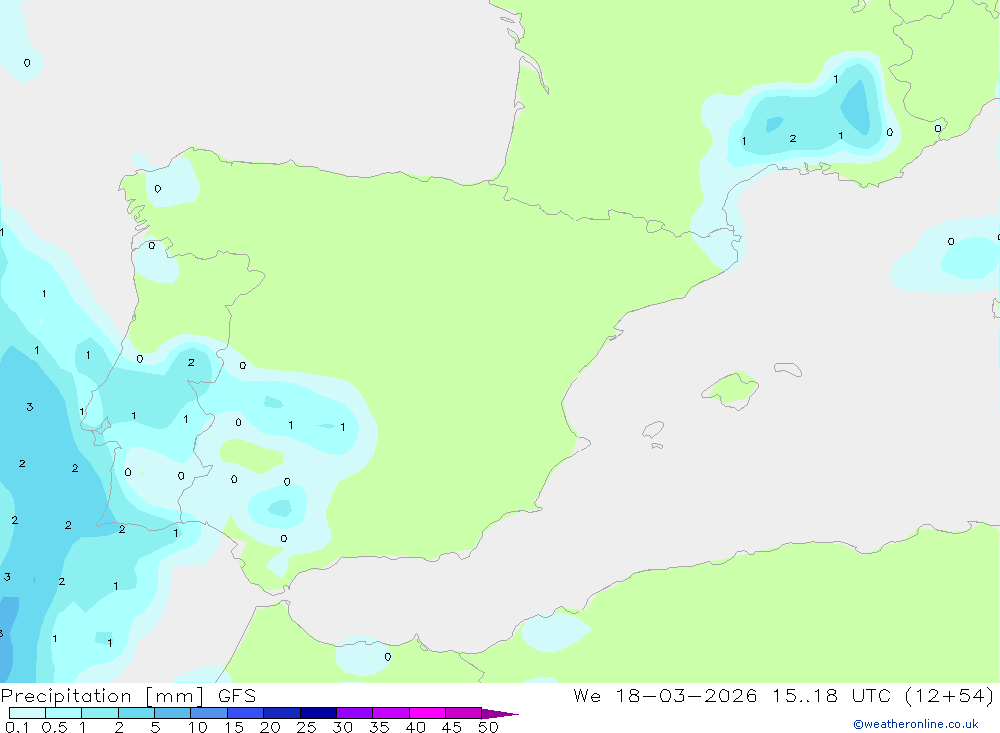This screenshot has width=1000, height=733.
Task: Click the 'GFS' model label
Action: point(237,696)
